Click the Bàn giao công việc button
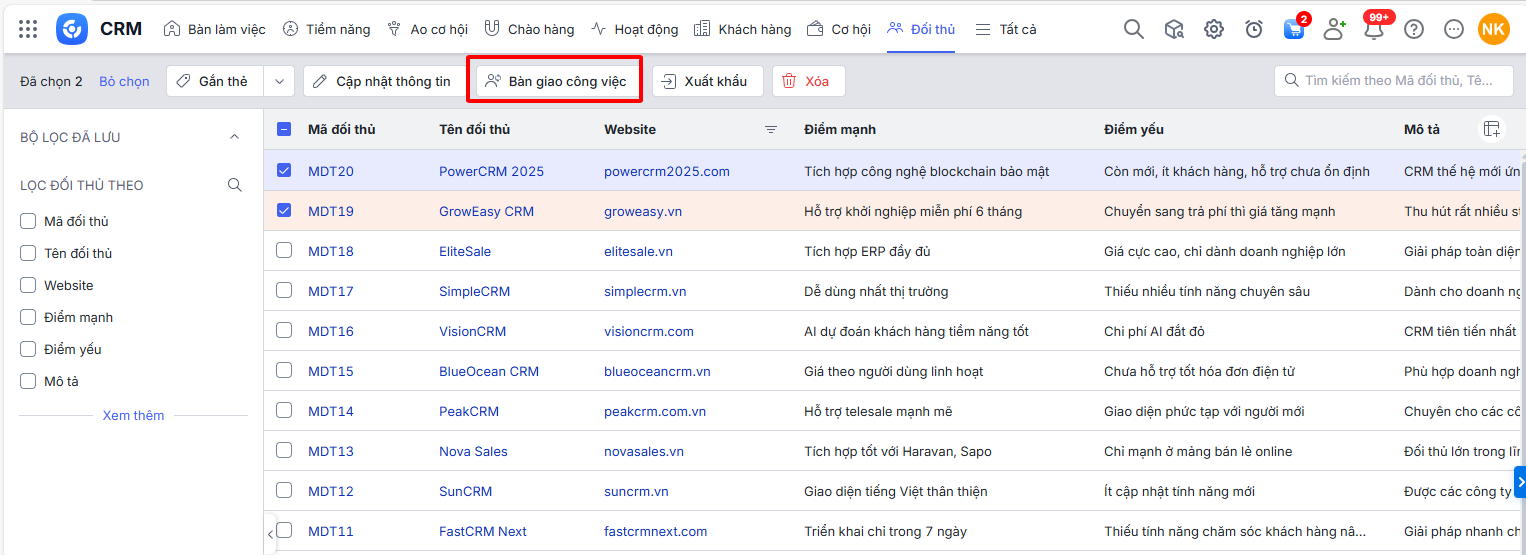This screenshot has width=1526, height=555. click(555, 81)
